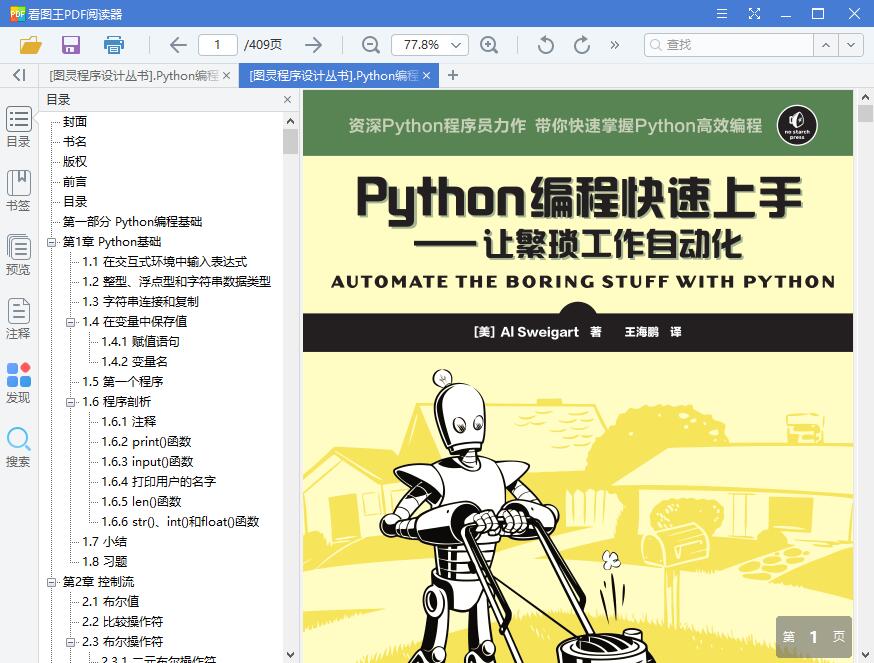The height and width of the screenshot is (663, 874).
Task: Click outline panel scroll-down arrow
Action: click(x=290, y=655)
